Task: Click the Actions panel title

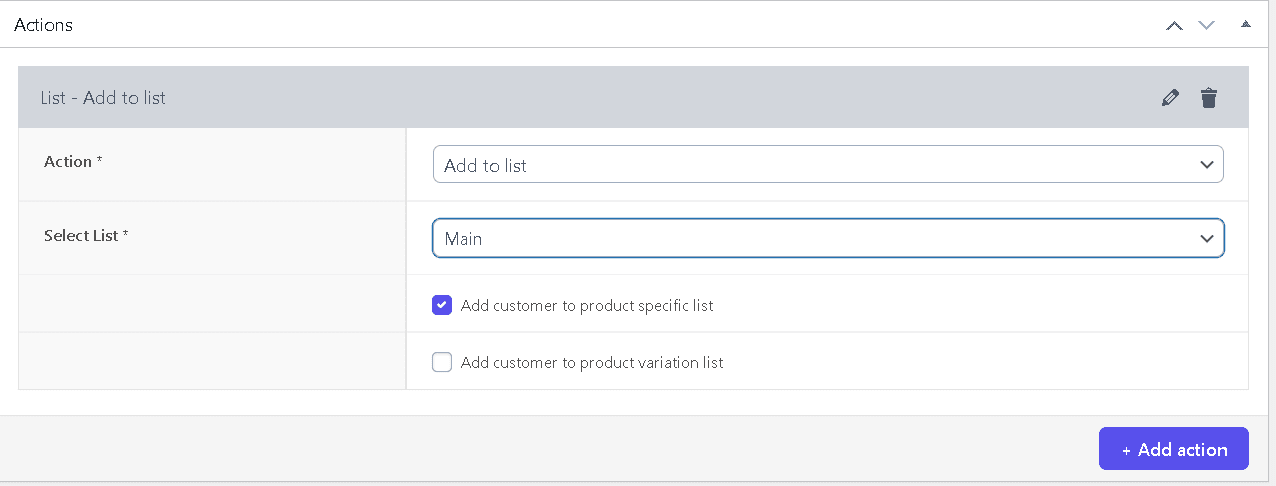Action: click(x=43, y=25)
